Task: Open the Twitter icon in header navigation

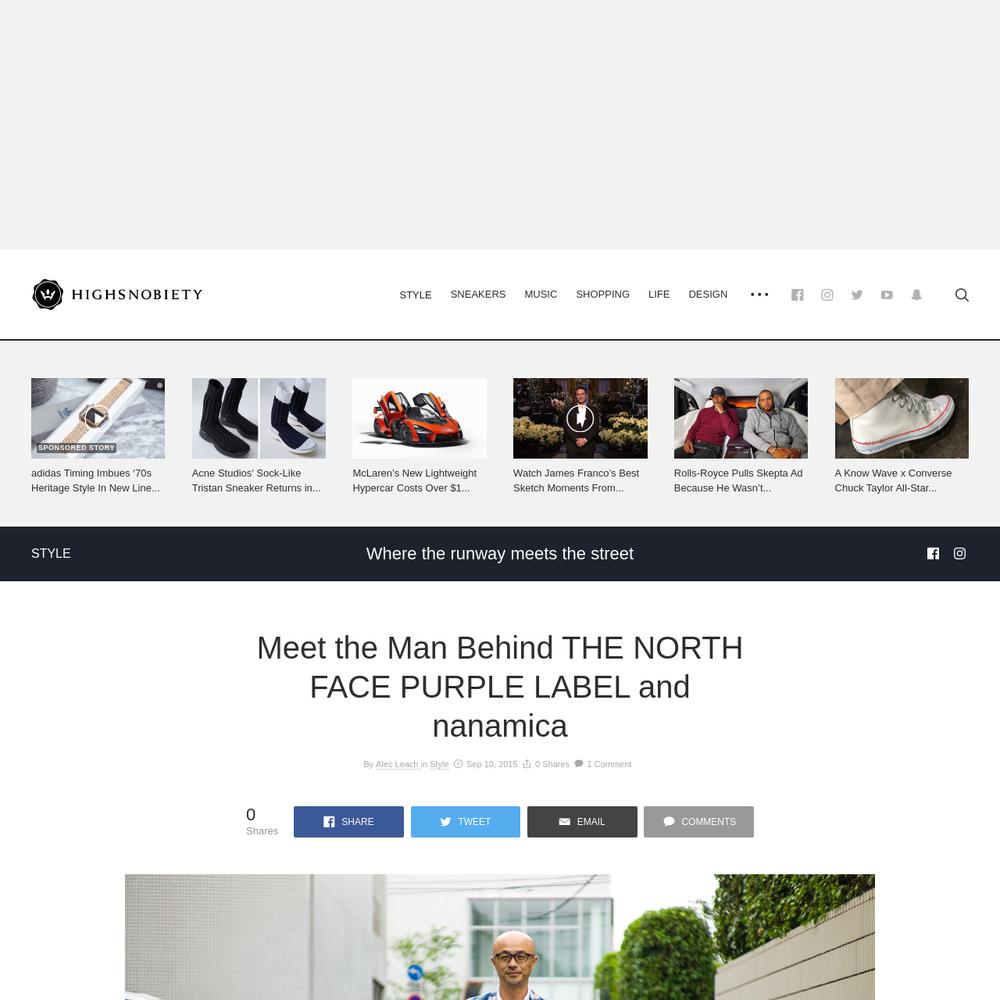Action: pyautogui.click(x=857, y=295)
